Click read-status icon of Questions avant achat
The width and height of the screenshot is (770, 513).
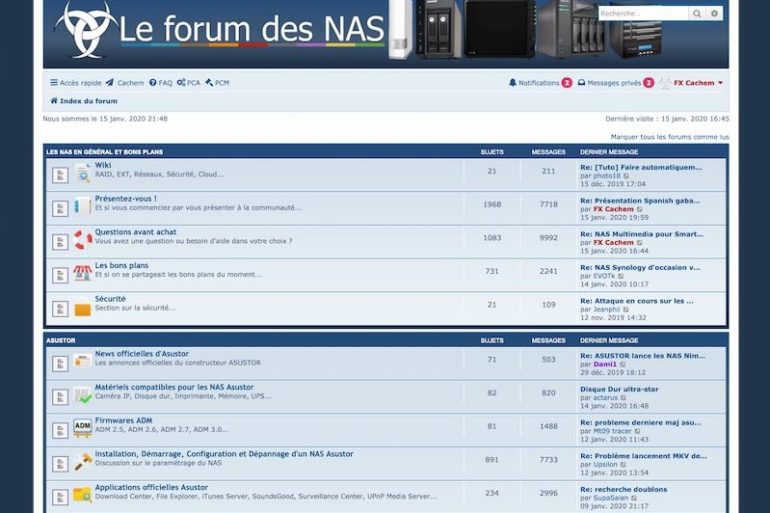pyautogui.click(x=60, y=242)
